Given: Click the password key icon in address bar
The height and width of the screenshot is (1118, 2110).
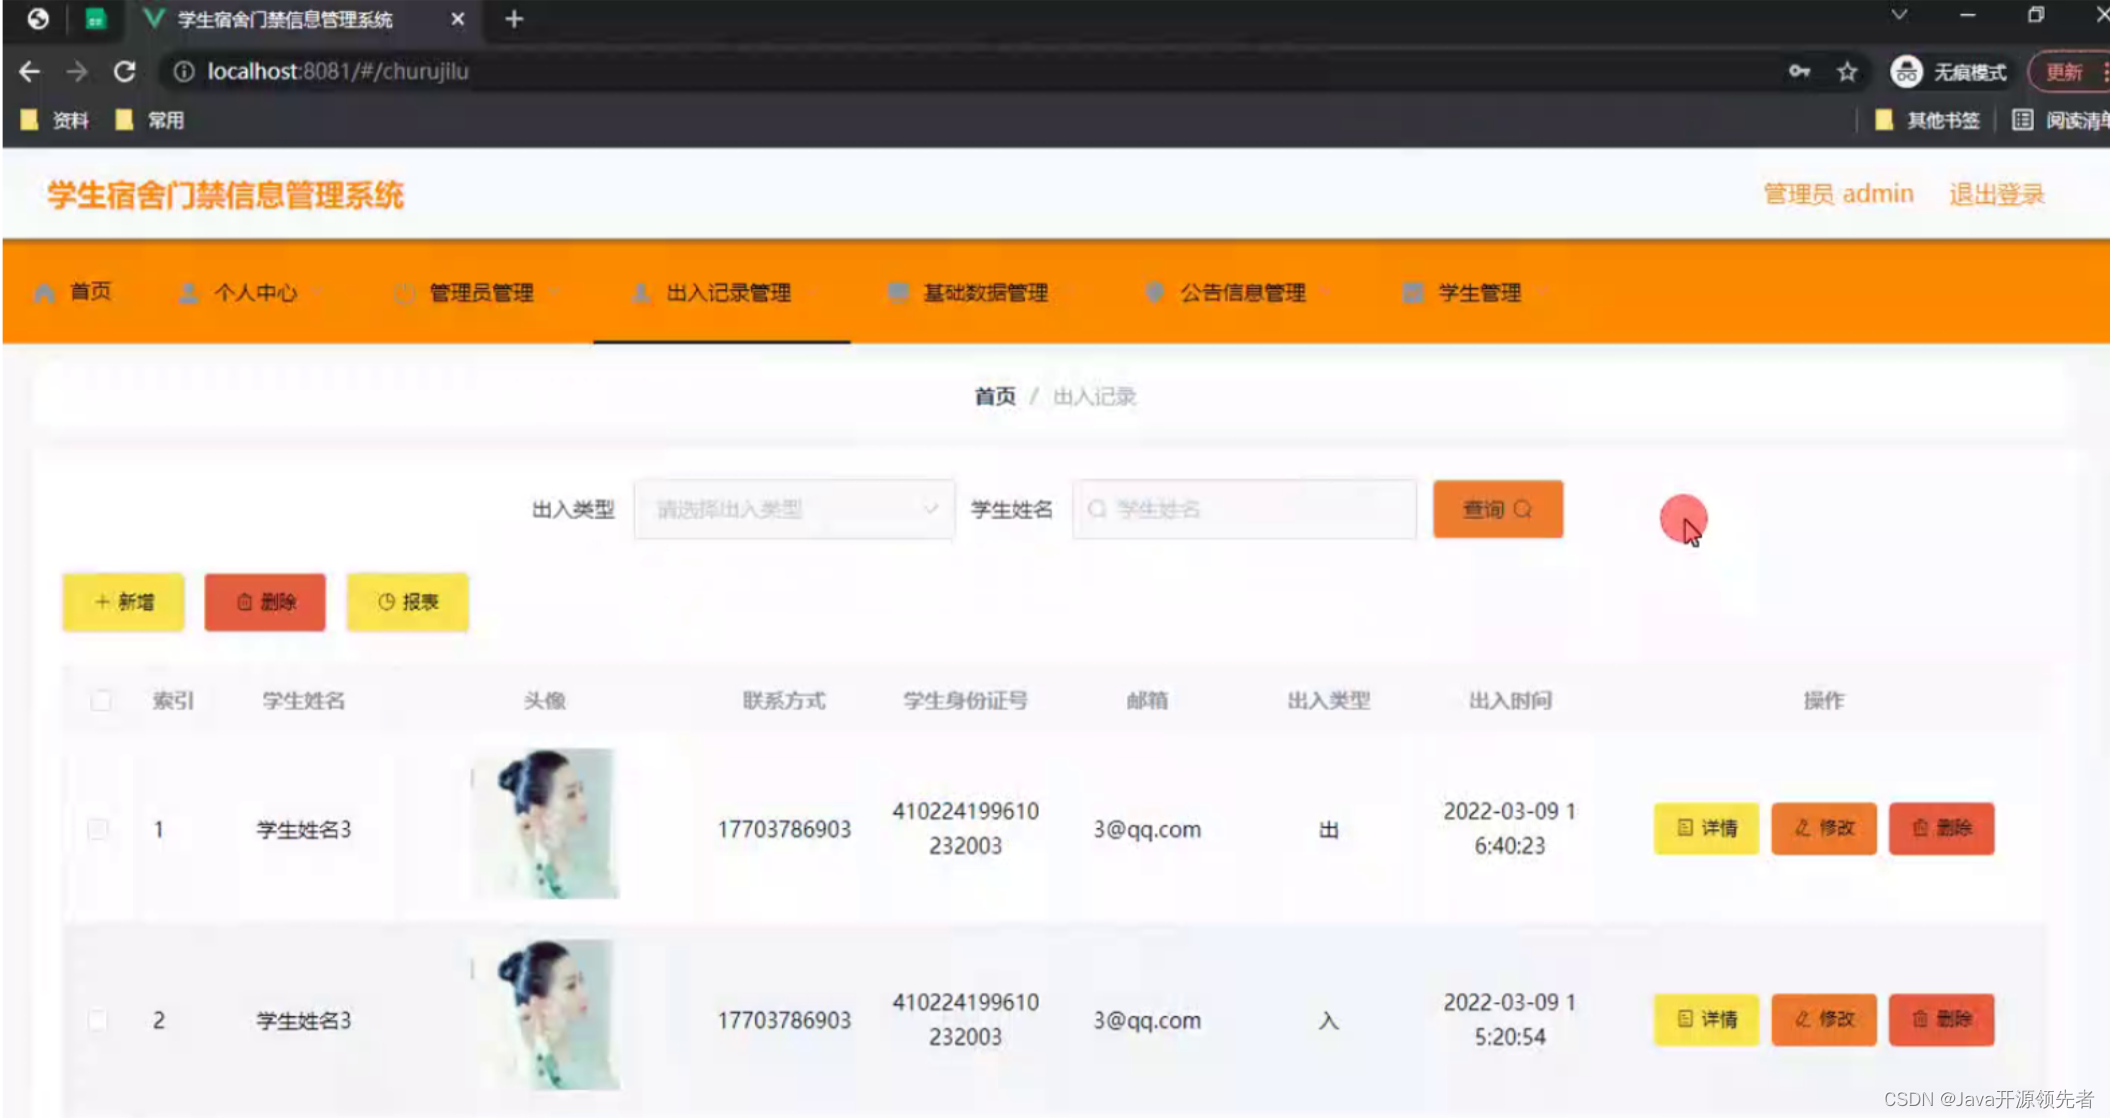Looking at the screenshot, I should (x=1799, y=72).
